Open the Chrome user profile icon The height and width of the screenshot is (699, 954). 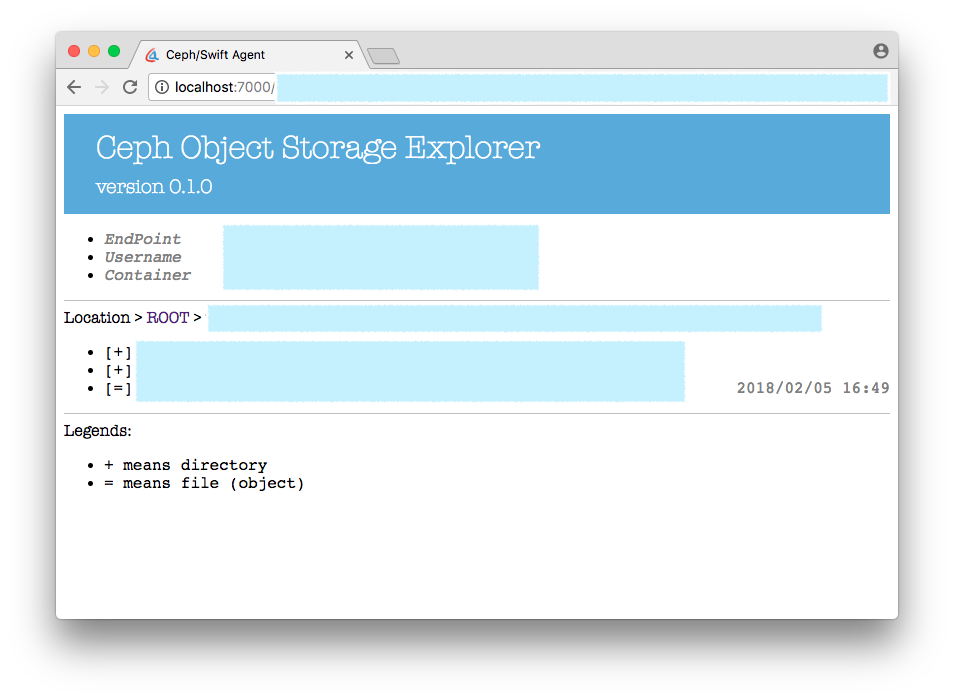click(x=880, y=51)
